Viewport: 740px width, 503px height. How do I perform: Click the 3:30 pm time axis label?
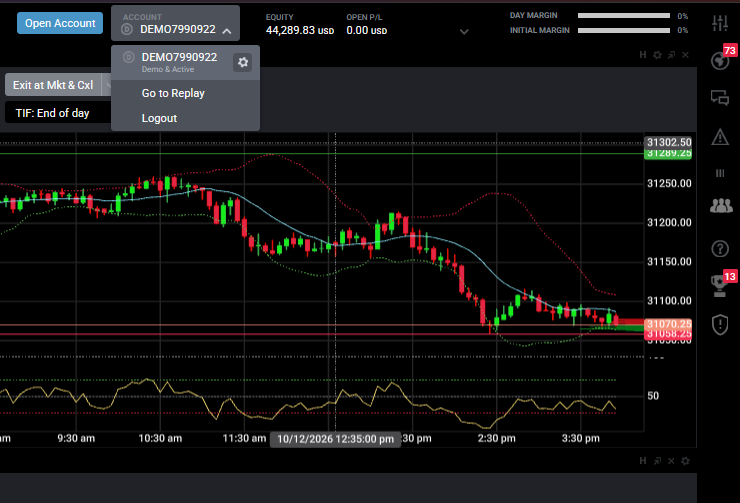580,438
